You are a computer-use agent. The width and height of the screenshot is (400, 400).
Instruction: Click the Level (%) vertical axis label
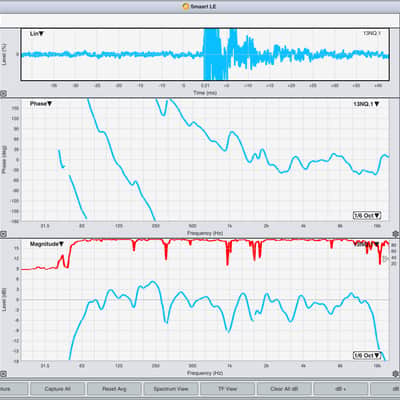tap(4, 54)
